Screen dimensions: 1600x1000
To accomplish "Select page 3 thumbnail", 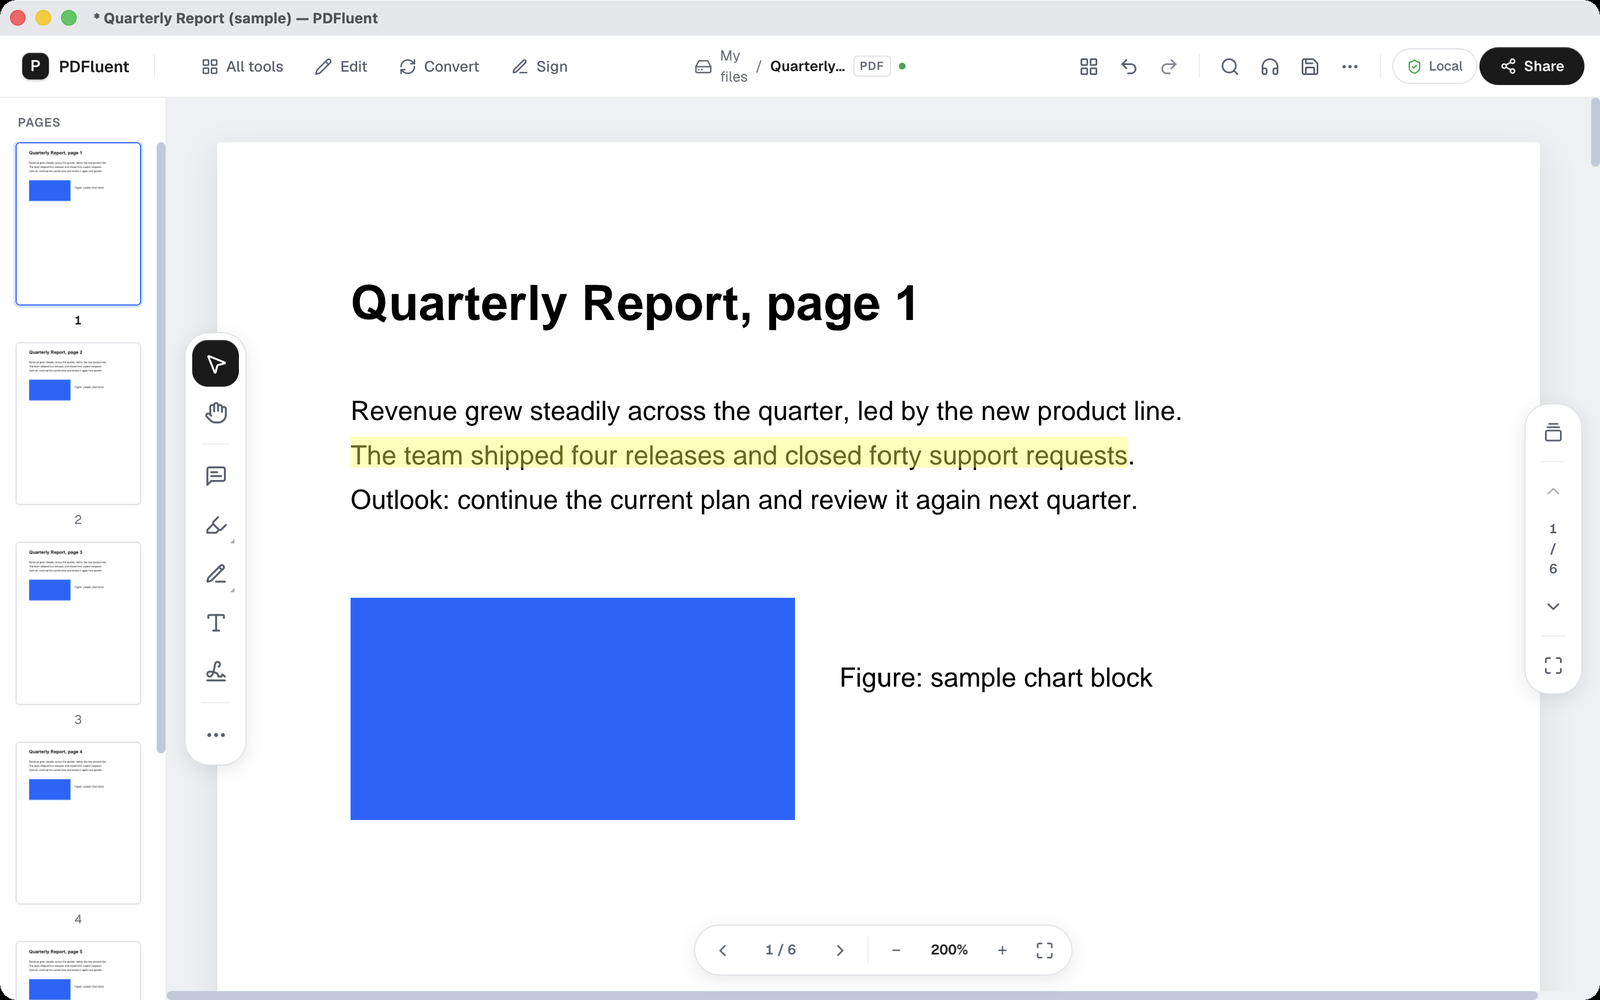I will click(78, 623).
